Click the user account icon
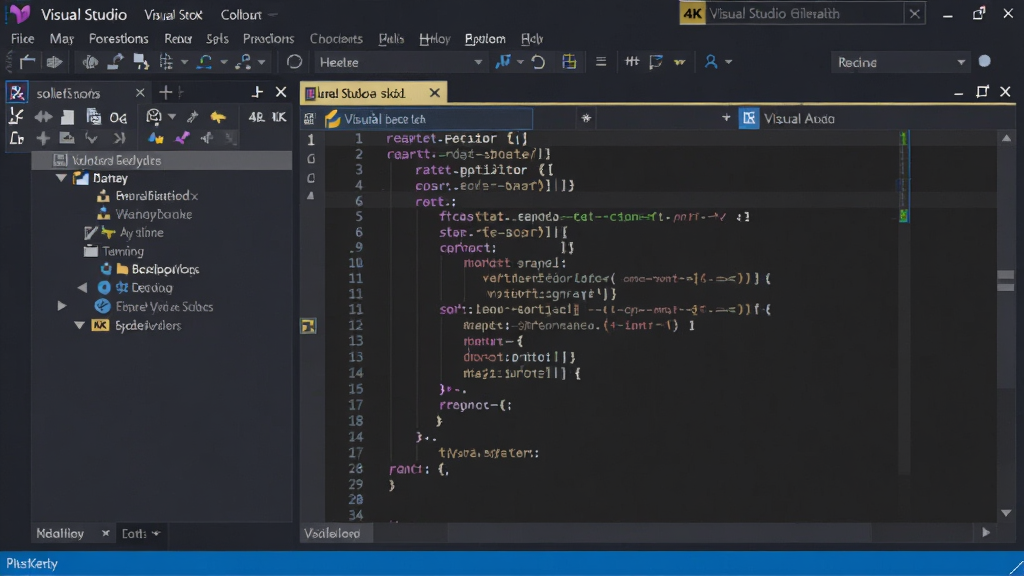The image size is (1024, 576). point(711,62)
